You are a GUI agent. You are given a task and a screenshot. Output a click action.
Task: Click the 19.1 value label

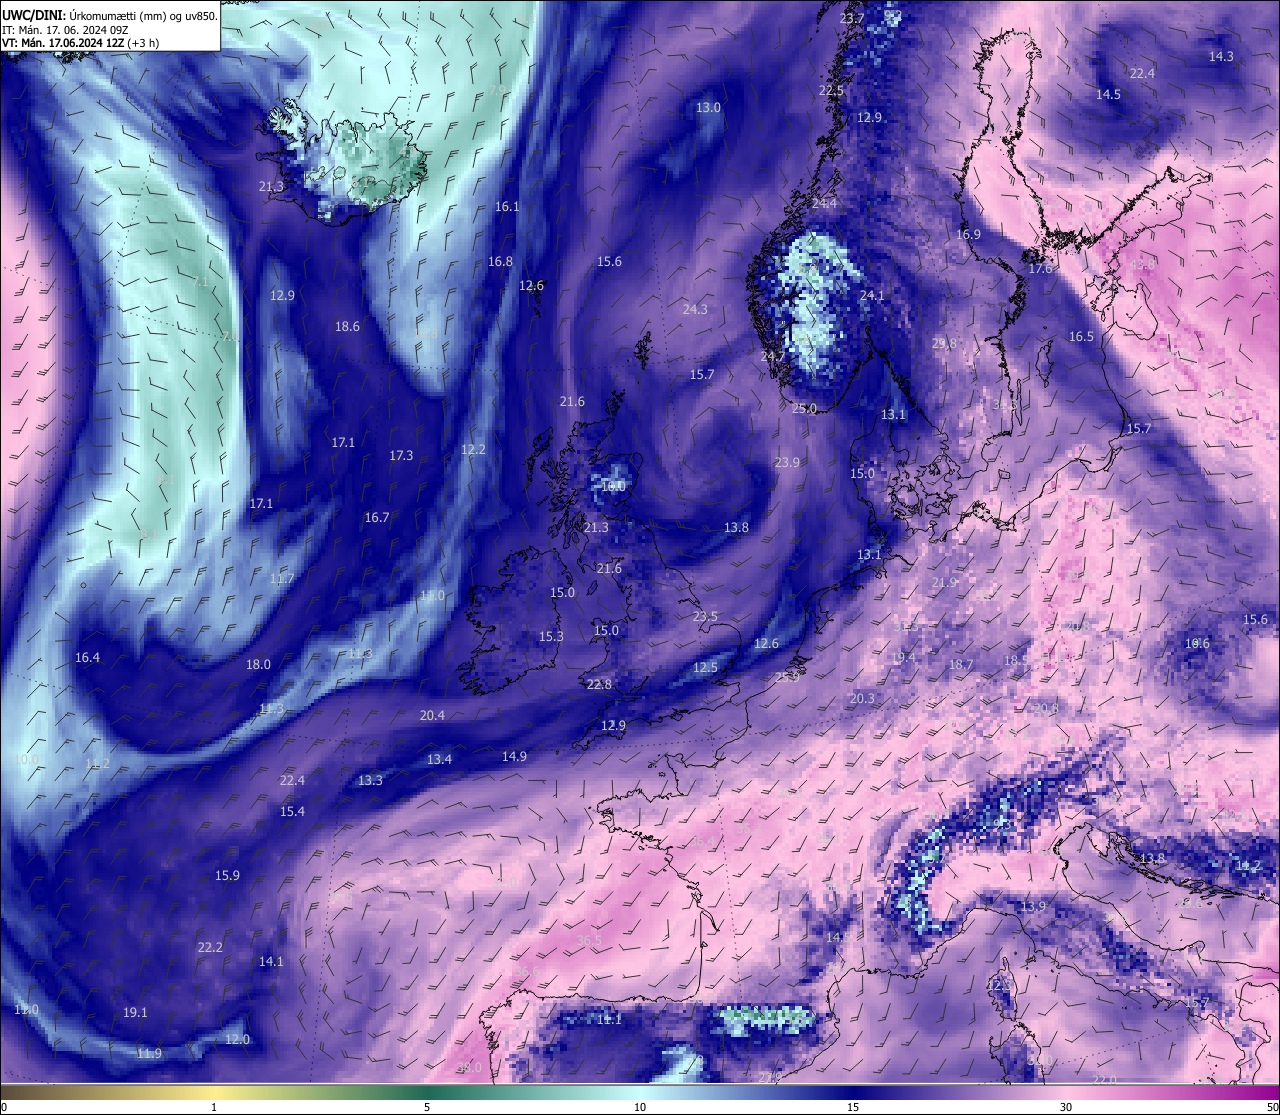coord(135,1012)
